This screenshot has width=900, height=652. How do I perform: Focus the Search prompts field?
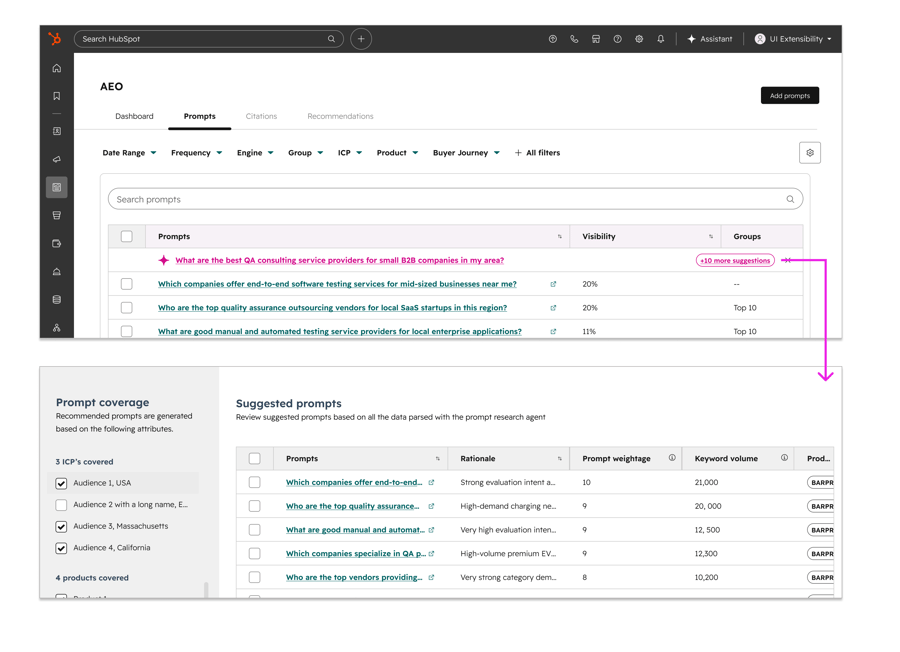[x=455, y=199]
